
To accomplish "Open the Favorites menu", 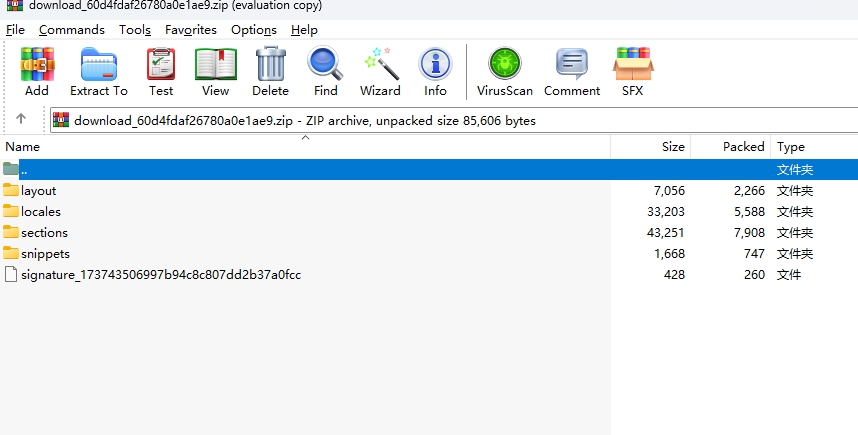I will [x=190, y=30].
